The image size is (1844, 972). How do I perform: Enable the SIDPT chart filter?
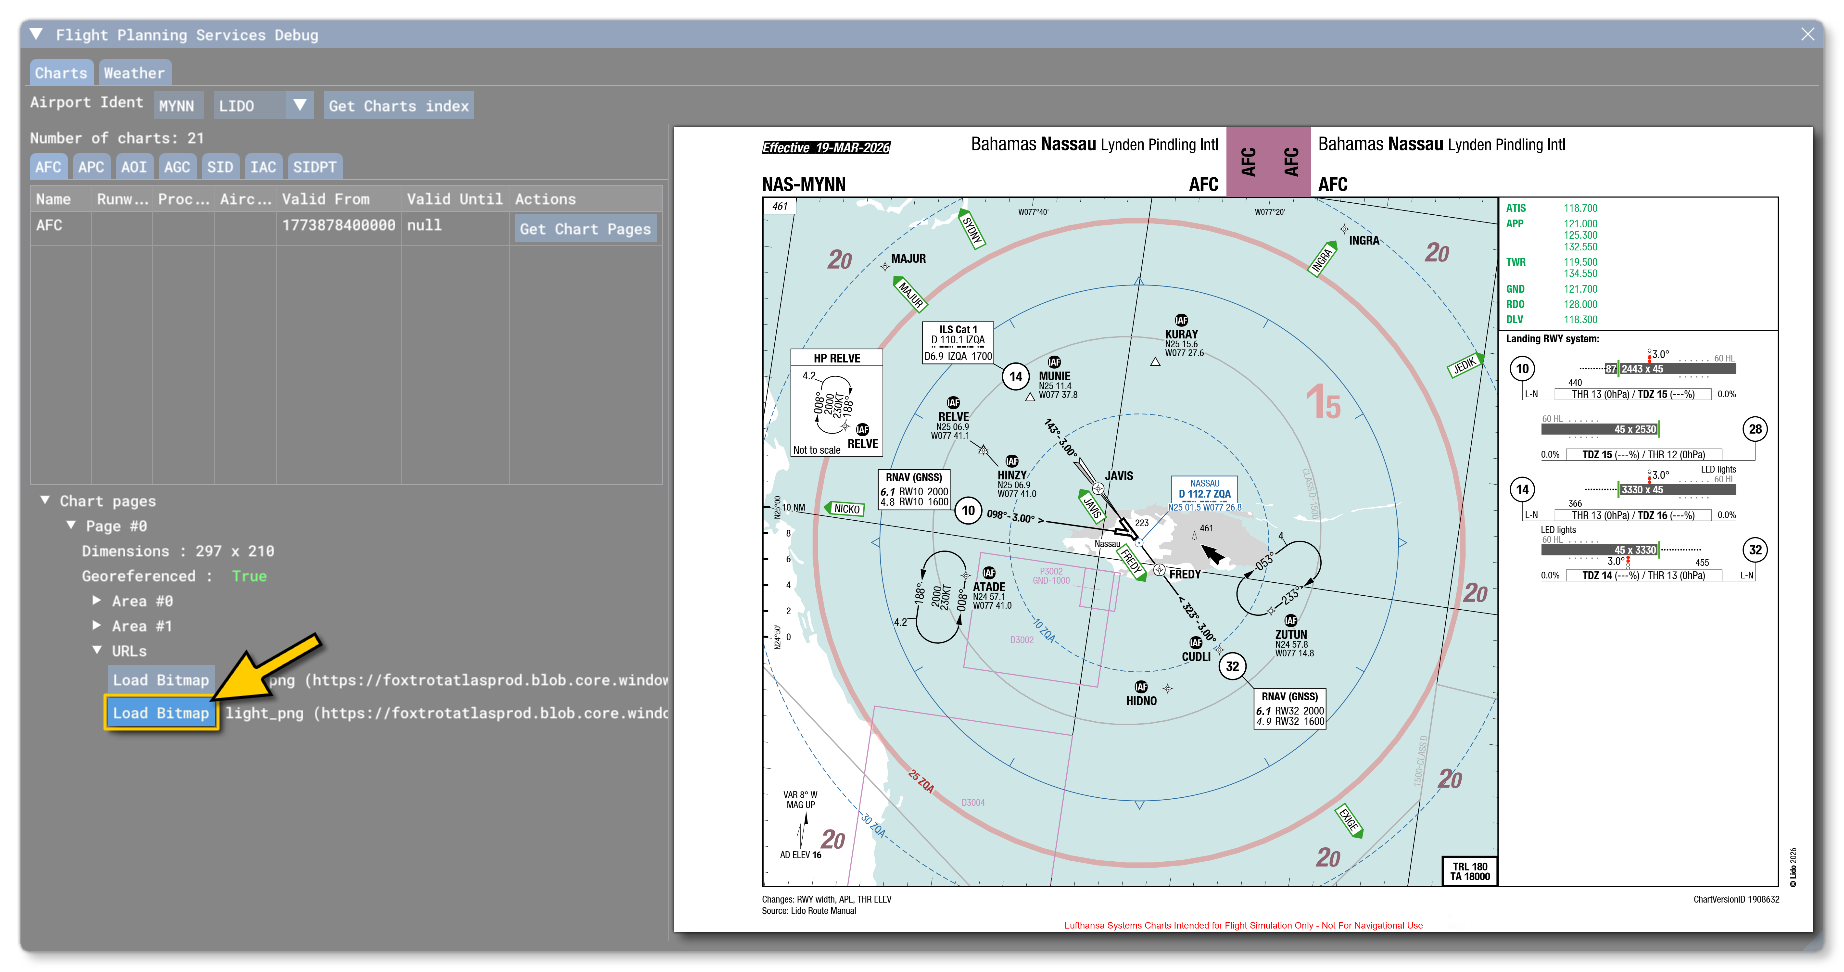315,166
